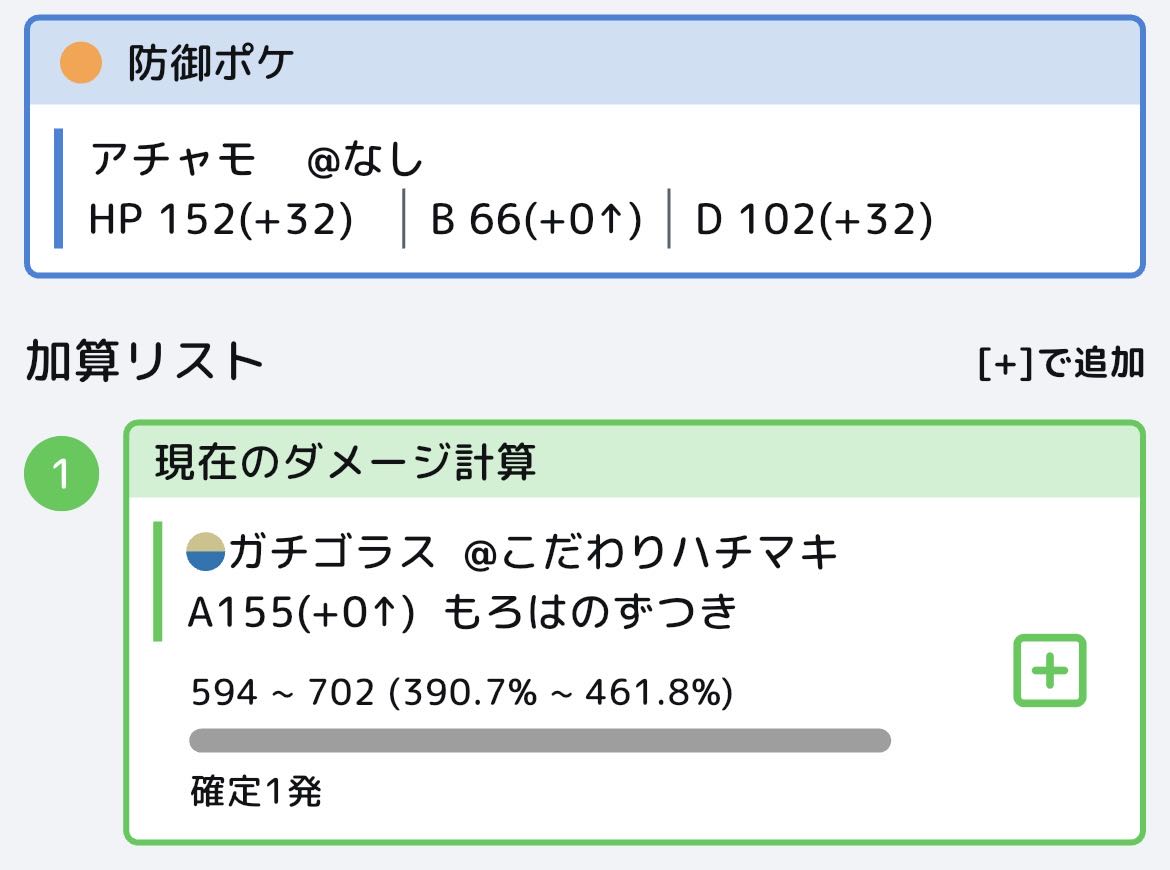This screenshot has width=1170, height=870.
Task: Tap the A155(+0↑) attack stat
Action: tap(301, 612)
